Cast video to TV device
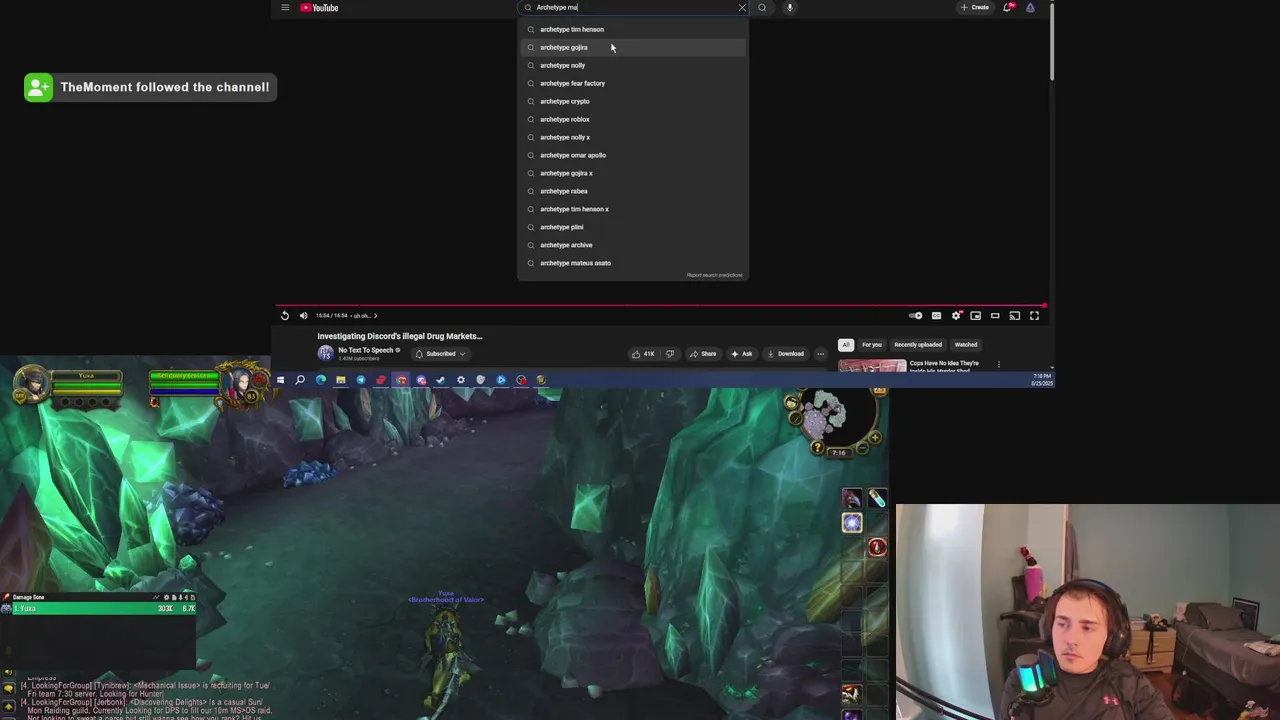The height and width of the screenshot is (720, 1280). pyautogui.click(x=1015, y=316)
